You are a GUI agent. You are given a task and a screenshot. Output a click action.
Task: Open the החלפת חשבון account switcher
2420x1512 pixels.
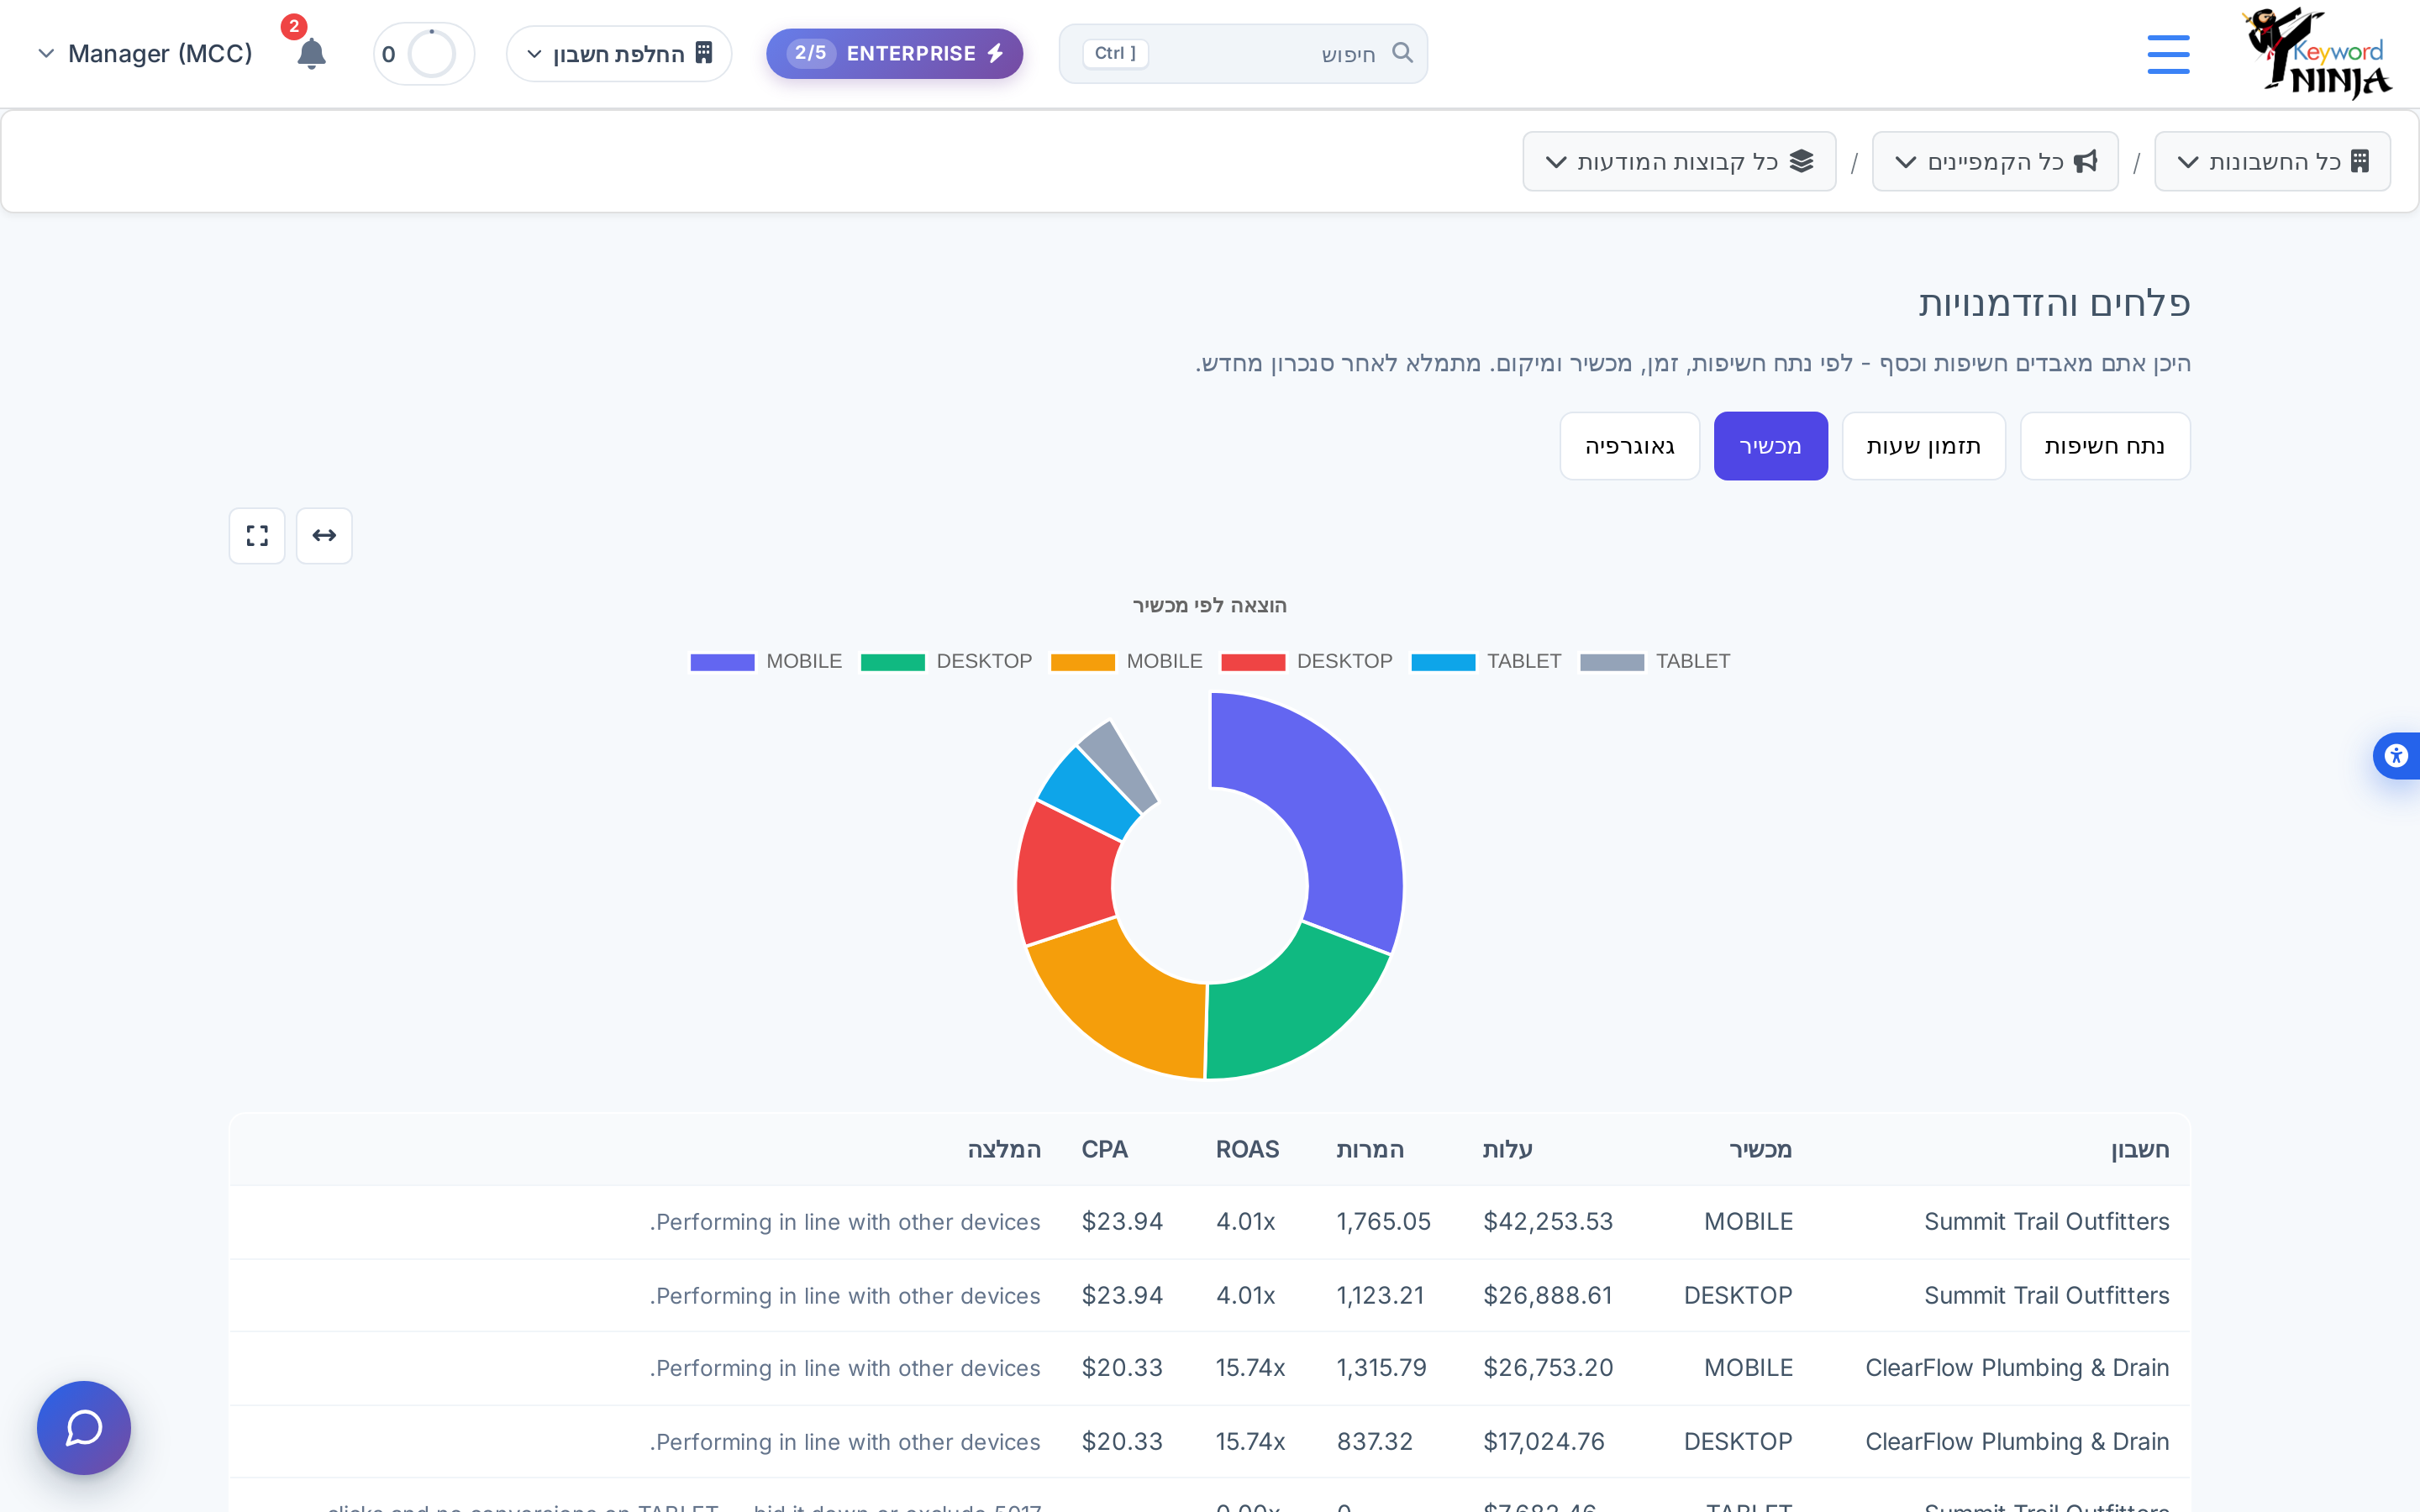pyautogui.click(x=619, y=54)
